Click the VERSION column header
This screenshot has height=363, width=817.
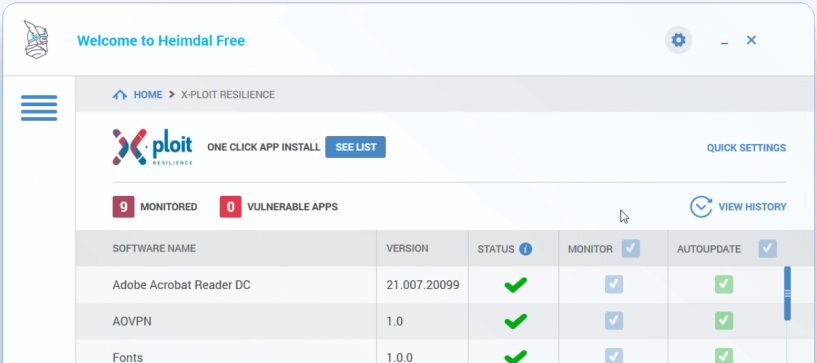point(407,248)
